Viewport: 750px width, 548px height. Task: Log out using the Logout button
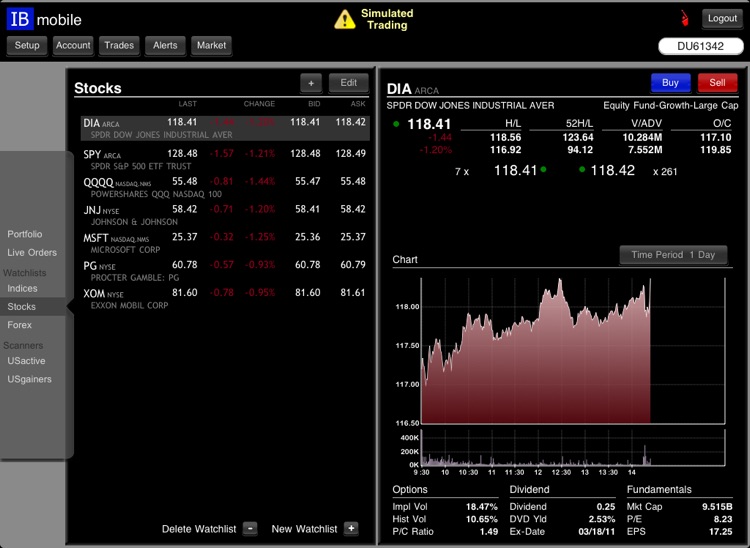coord(722,19)
